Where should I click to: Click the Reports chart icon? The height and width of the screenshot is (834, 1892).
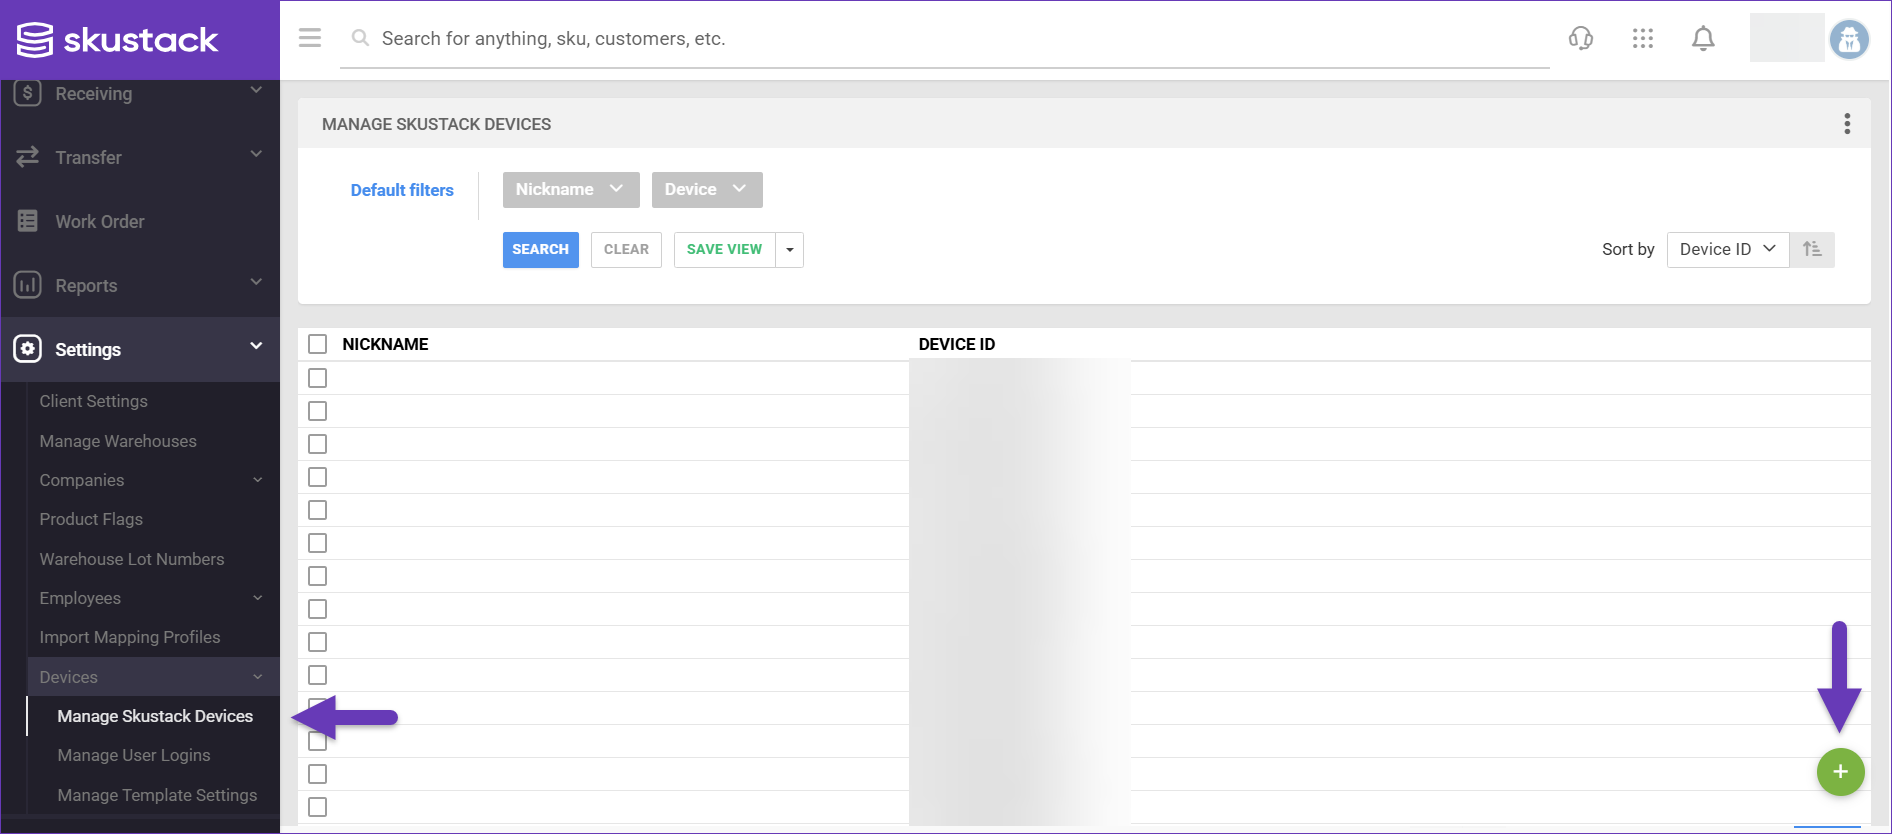(28, 285)
